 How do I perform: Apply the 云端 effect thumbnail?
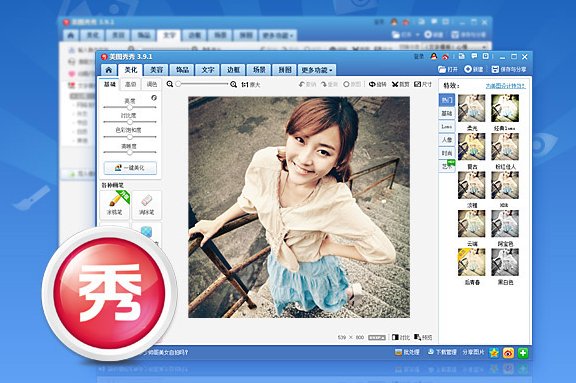point(472,224)
